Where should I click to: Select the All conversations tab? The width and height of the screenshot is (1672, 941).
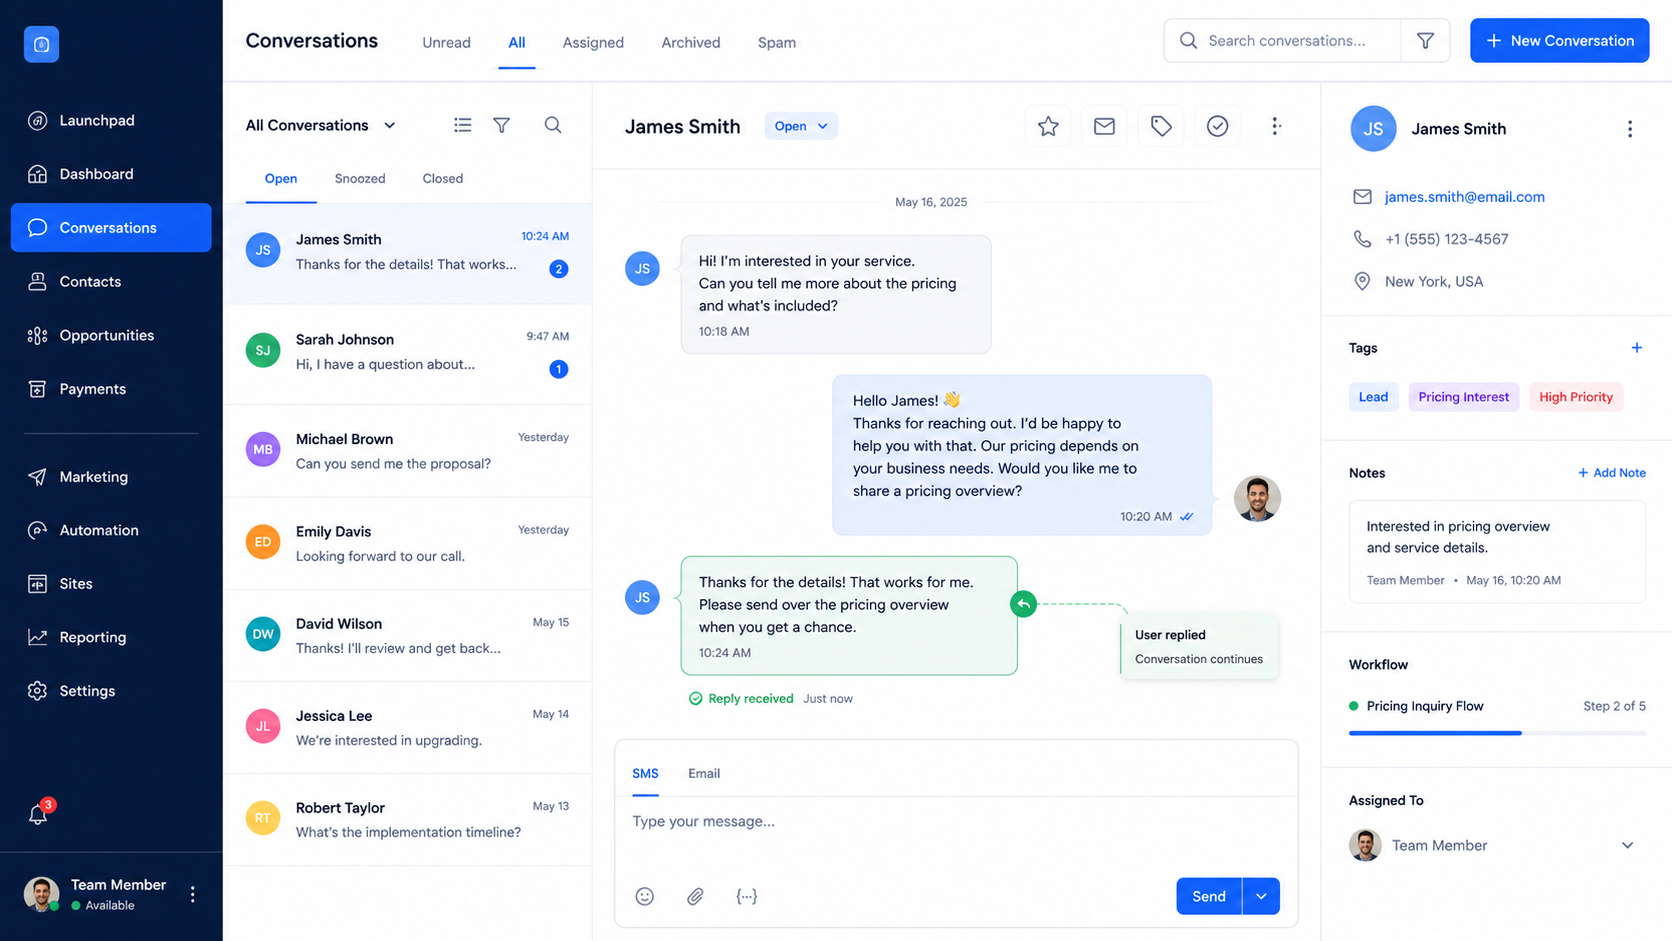pos(516,43)
